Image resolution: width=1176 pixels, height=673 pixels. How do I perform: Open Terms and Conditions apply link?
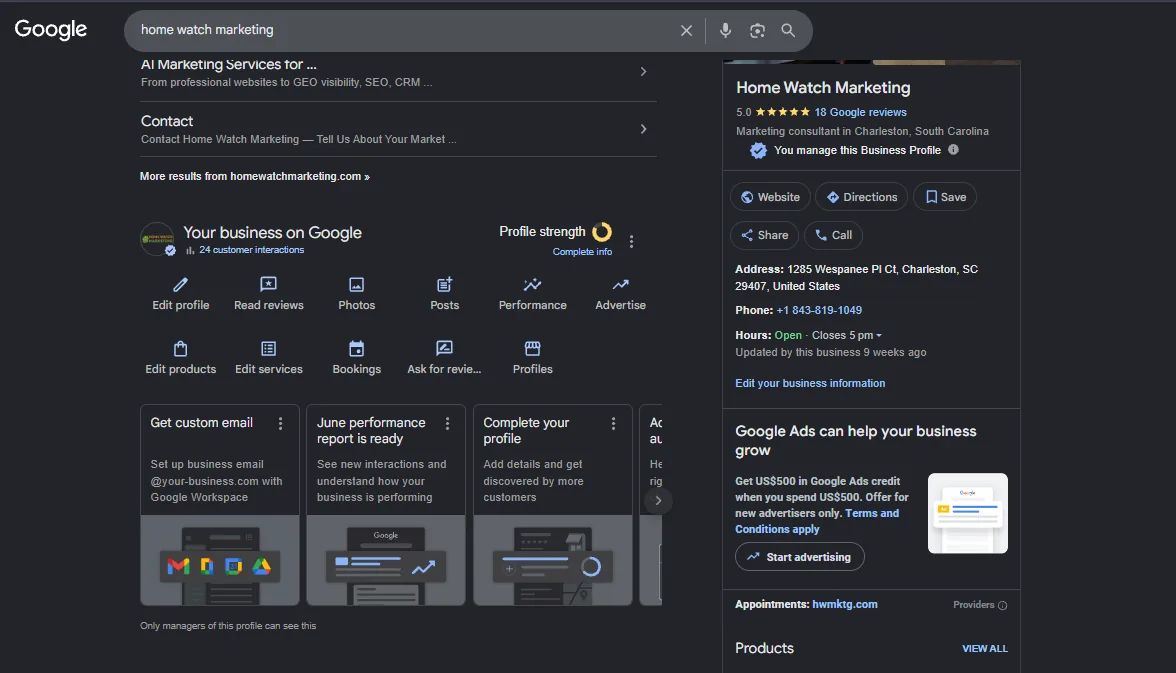817,521
